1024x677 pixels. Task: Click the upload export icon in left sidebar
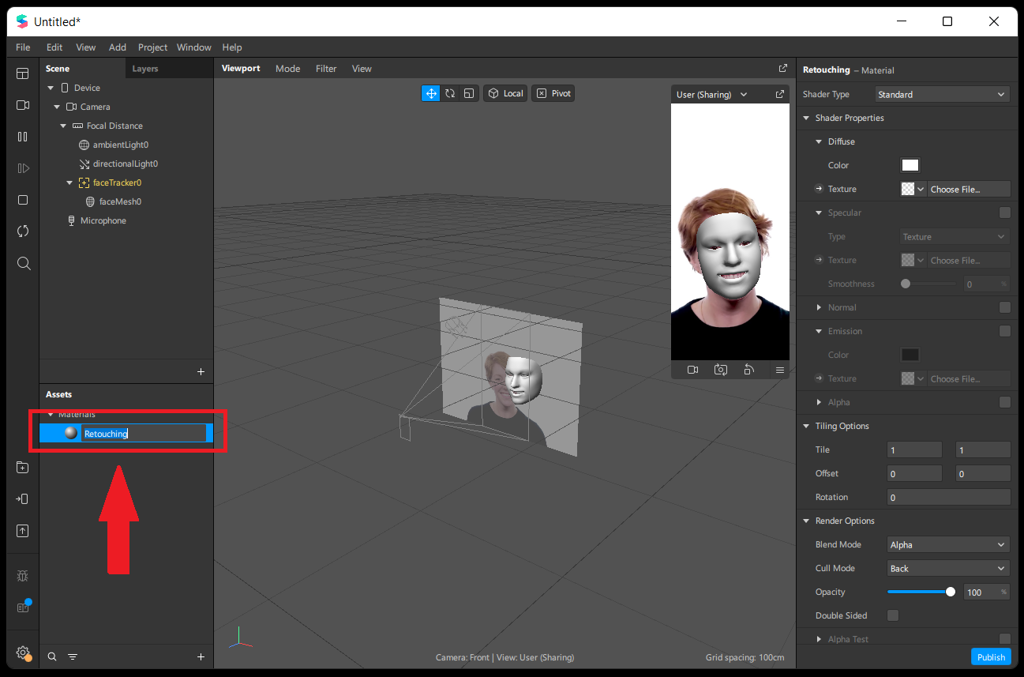click(23, 531)
